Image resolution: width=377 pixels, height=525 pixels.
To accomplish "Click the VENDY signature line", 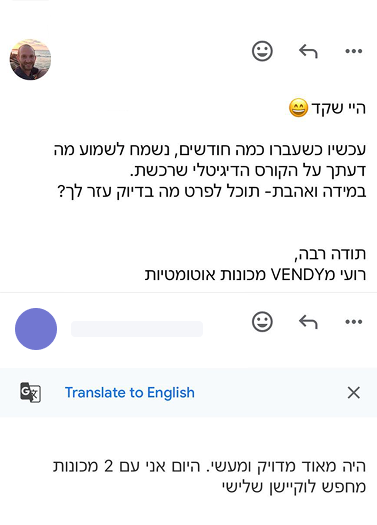I will 255,275.
